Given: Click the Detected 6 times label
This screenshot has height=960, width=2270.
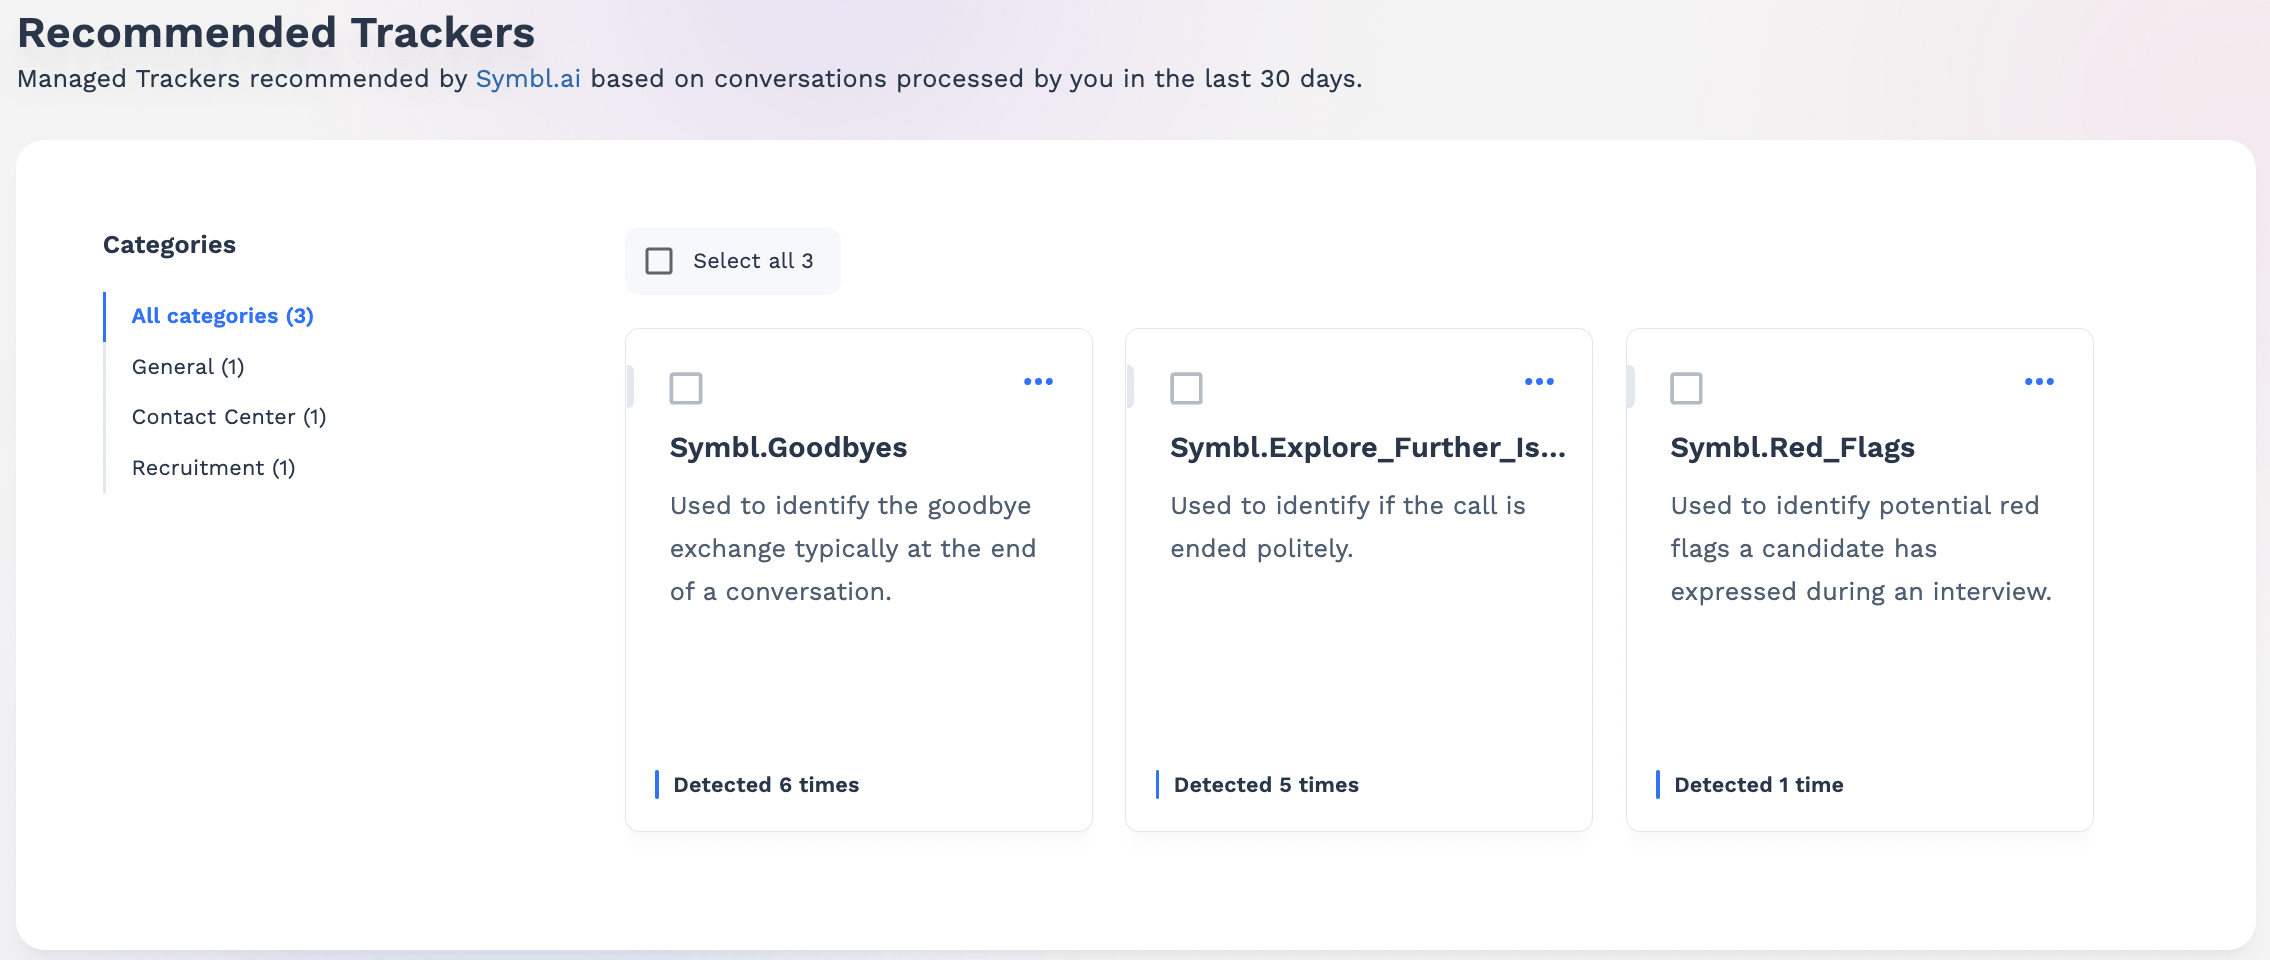Looking at the screenshot, I should tap(766, 785).
